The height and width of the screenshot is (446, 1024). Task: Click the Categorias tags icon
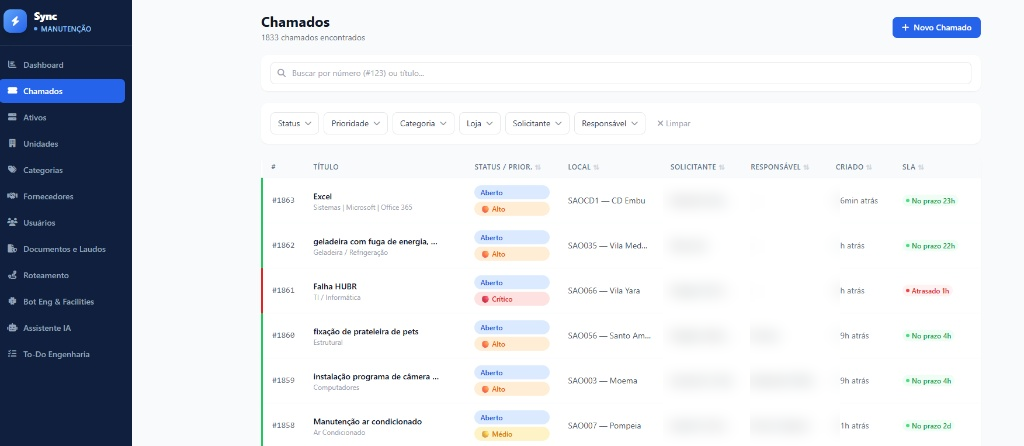point(12,170)
